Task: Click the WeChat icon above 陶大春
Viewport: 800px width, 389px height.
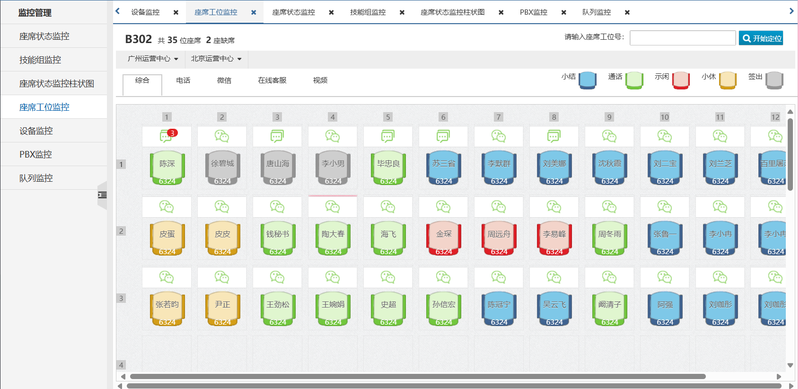Action: pyautogui.click(x=333, y=207)
